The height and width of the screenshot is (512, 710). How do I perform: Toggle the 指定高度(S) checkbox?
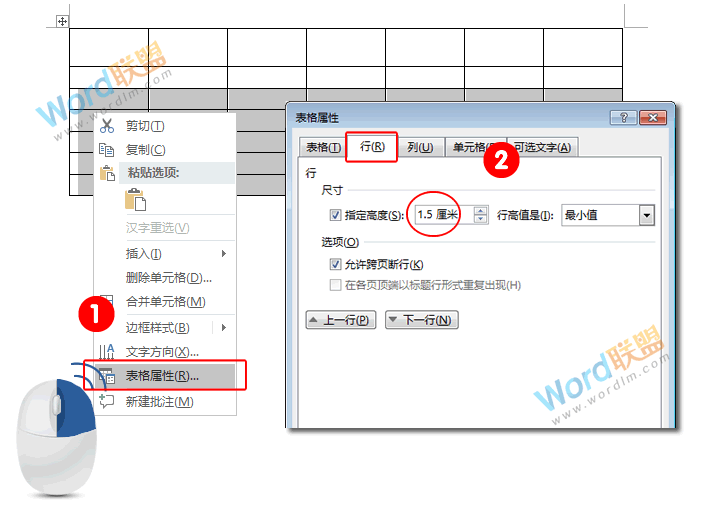tap(335, 215)
